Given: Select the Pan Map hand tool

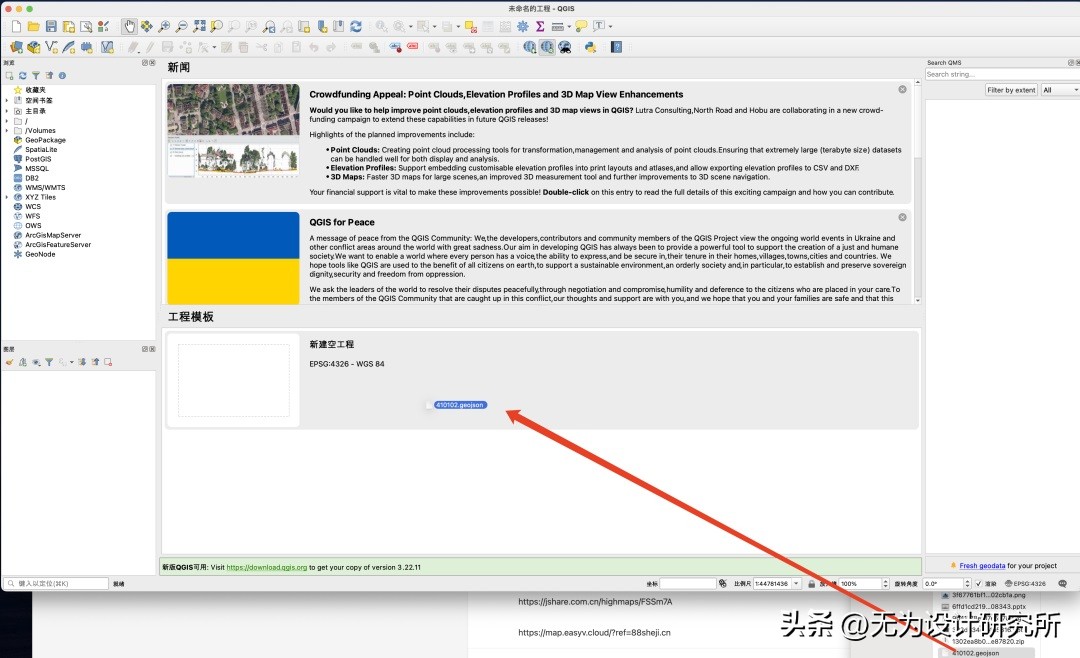Looking at the screenshot, I should pyautogui.click(x=129, y=26).
